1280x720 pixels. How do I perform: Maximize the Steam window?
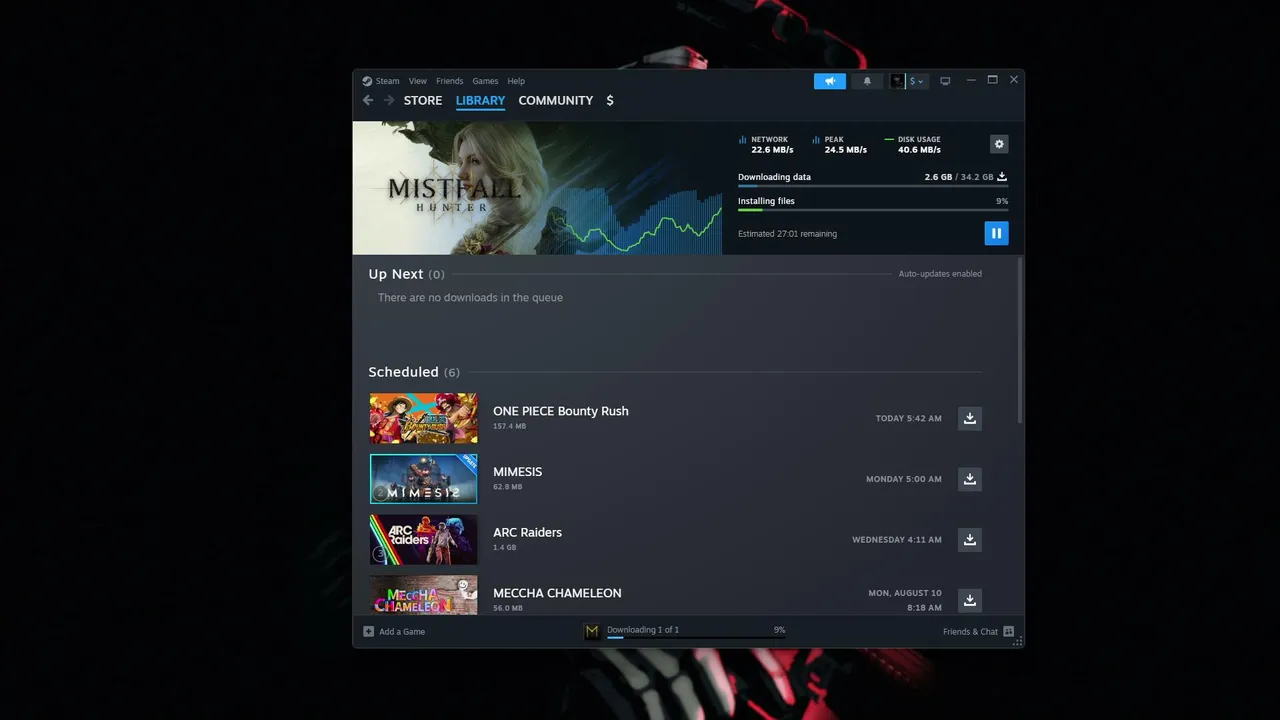pyautogui.click(x=992, y=80)
